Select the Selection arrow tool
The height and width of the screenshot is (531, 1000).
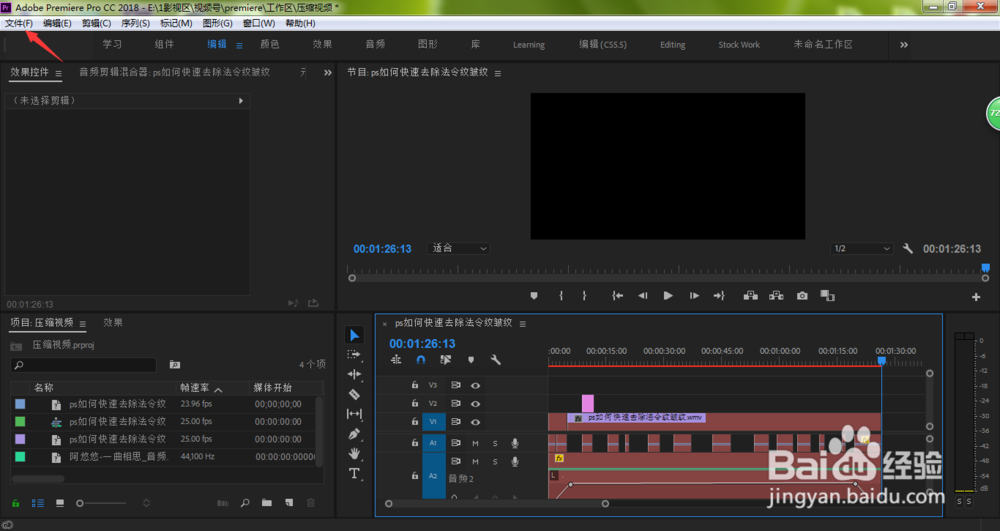(355, 335)
